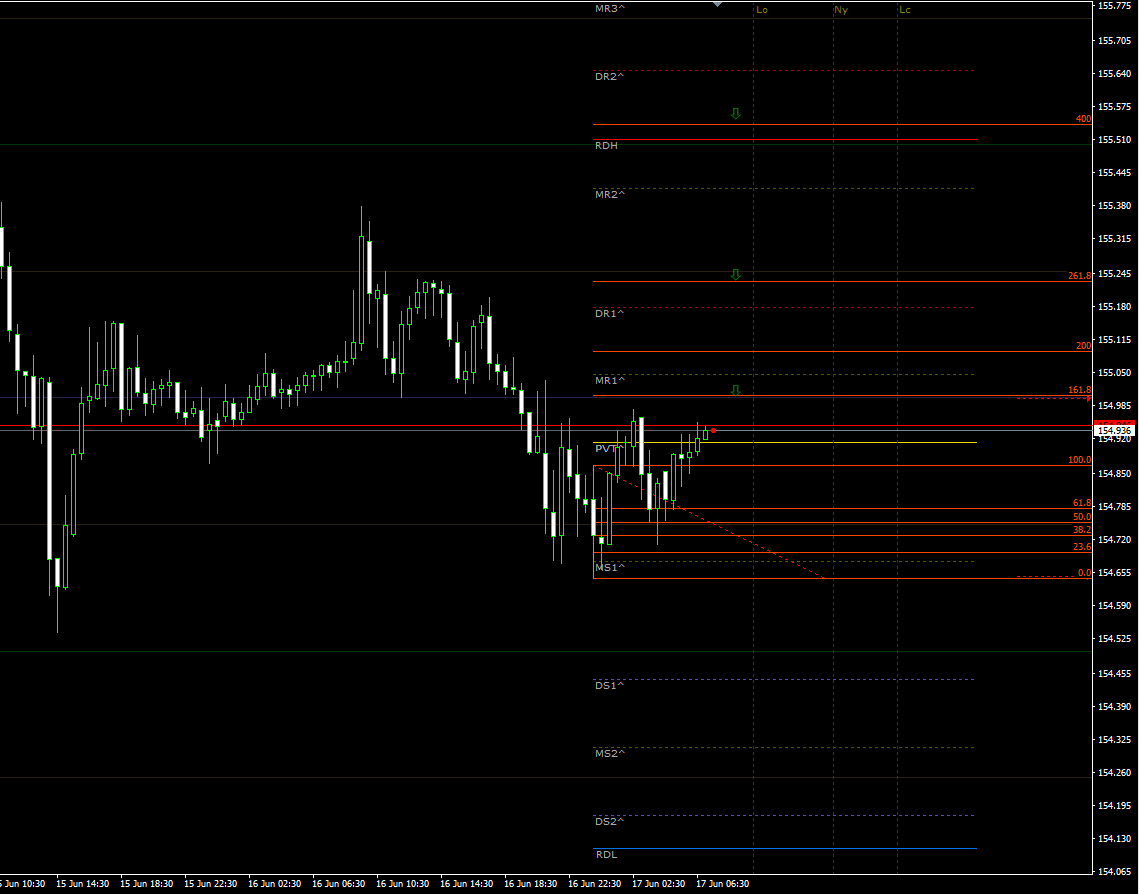Screen dimensions: 1139x894
Task: Select the DR2^ resistance label
Action: click(x=609, y=76)
